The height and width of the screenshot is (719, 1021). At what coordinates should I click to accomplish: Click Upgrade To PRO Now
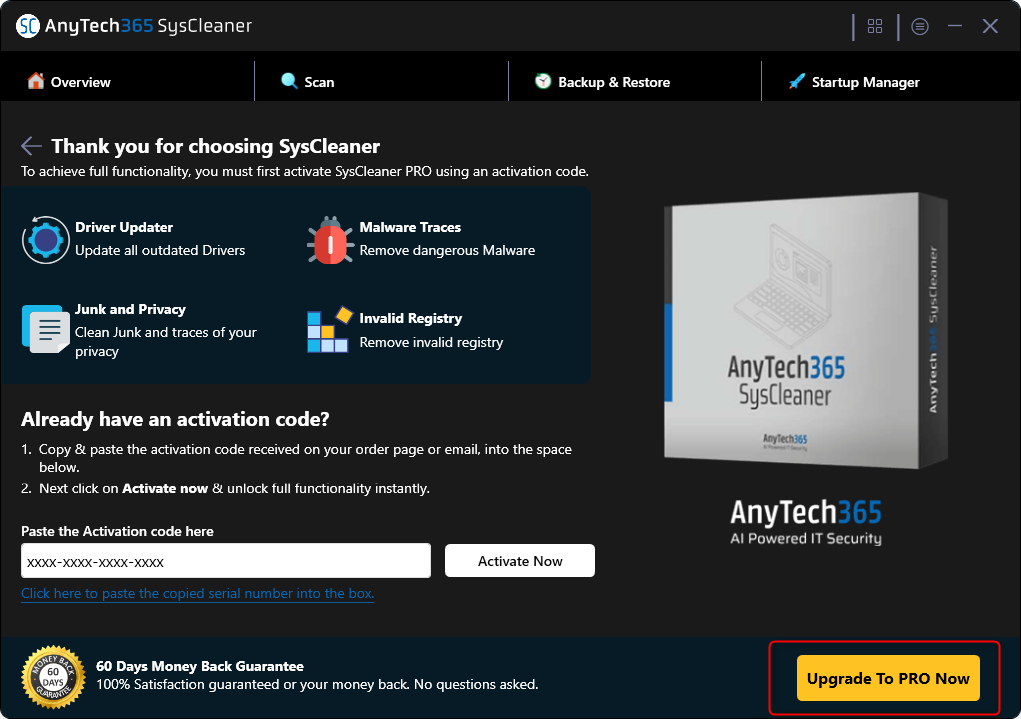coord(887,678)
